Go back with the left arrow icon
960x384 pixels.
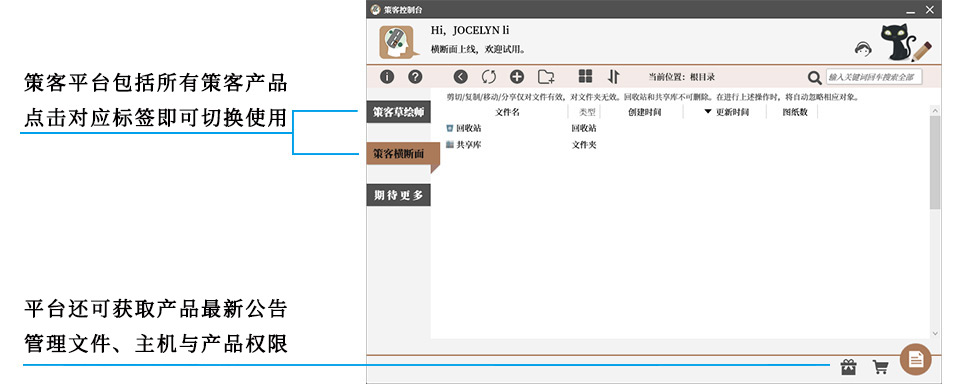pyautogui.click(x=460, y=77)
